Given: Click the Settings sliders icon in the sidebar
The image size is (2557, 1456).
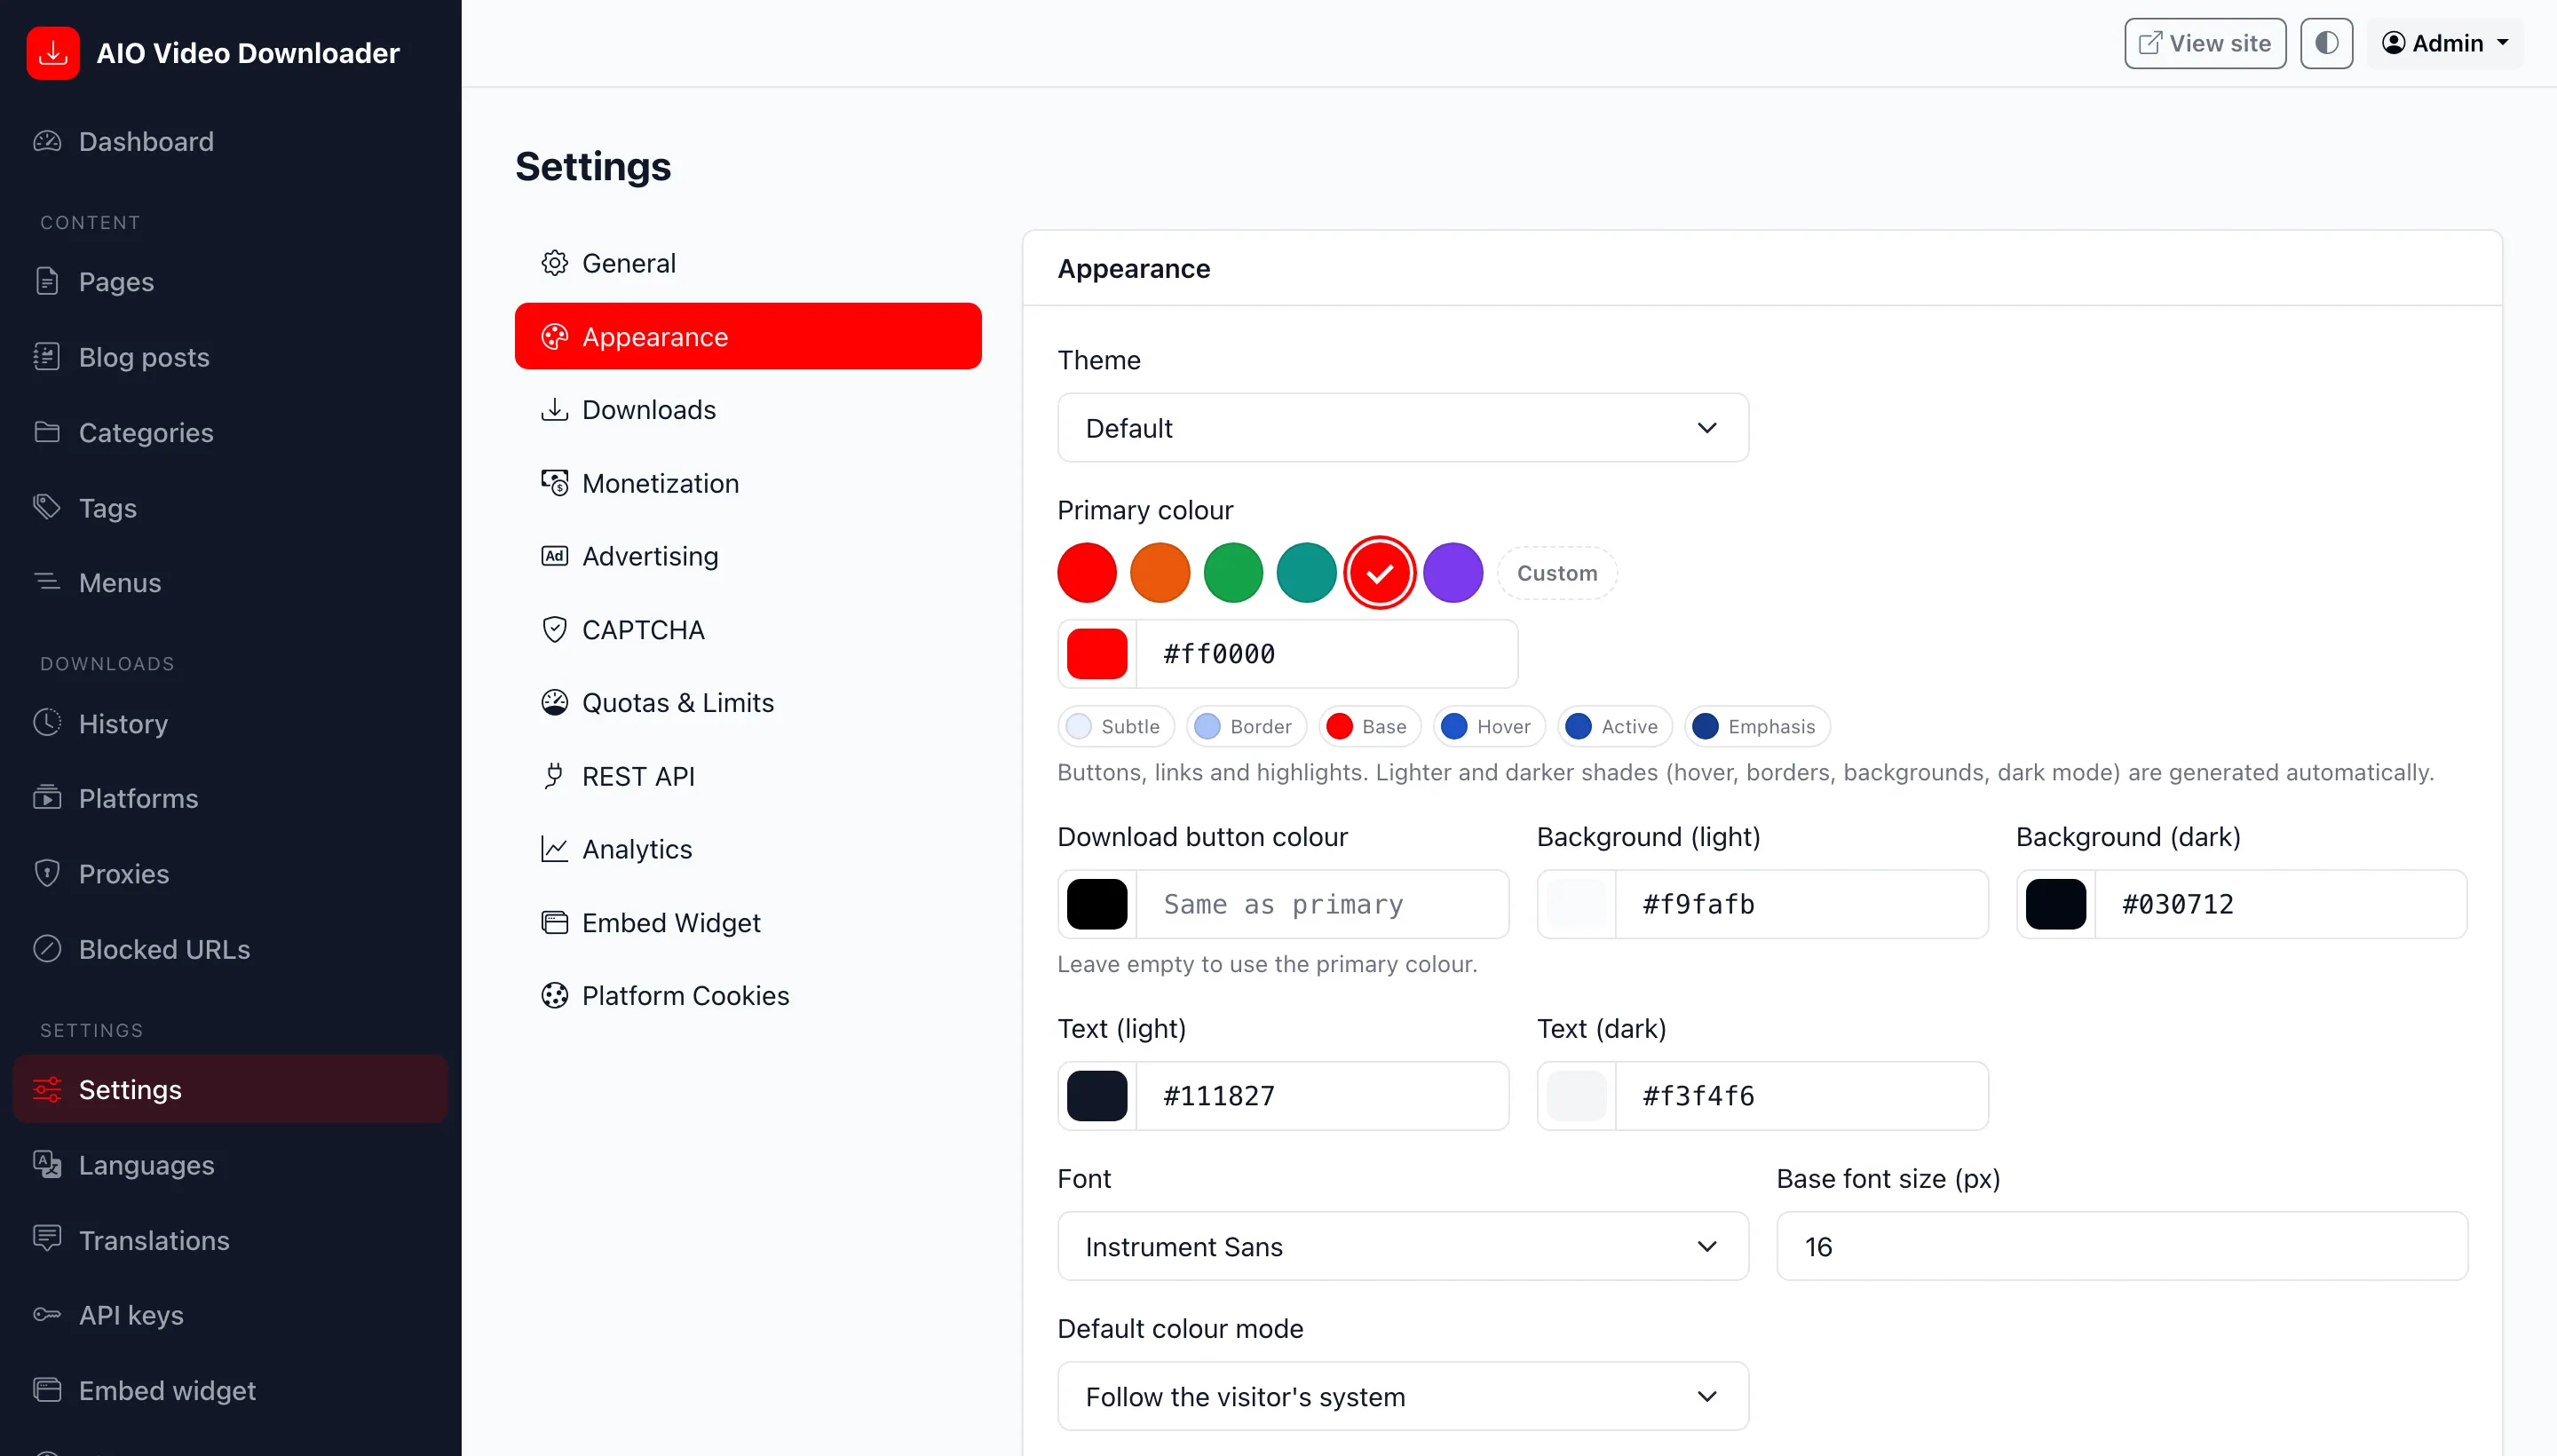Looking at the screenshot, I should tap(47, 1089).
